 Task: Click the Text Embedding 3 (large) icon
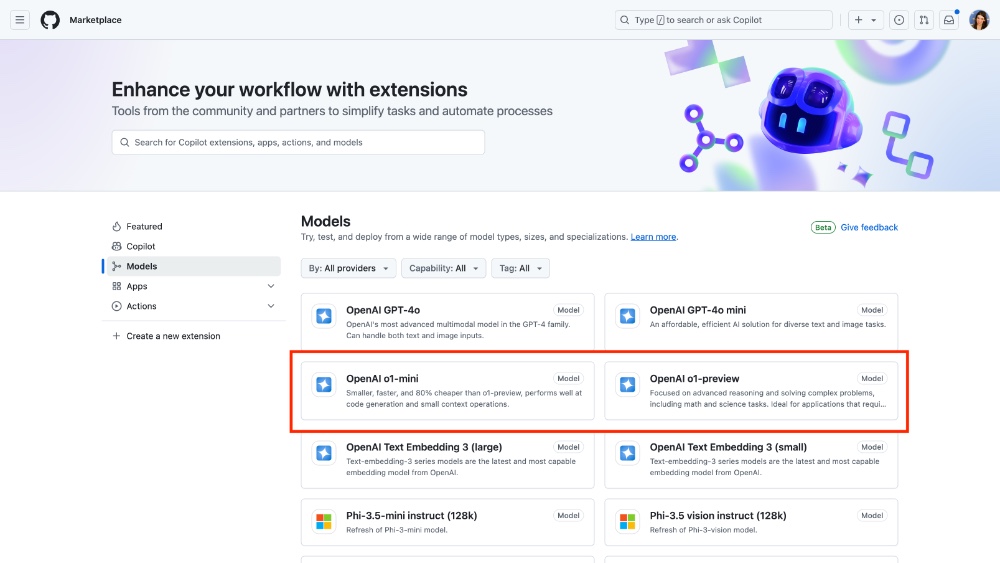click(324, 453)
